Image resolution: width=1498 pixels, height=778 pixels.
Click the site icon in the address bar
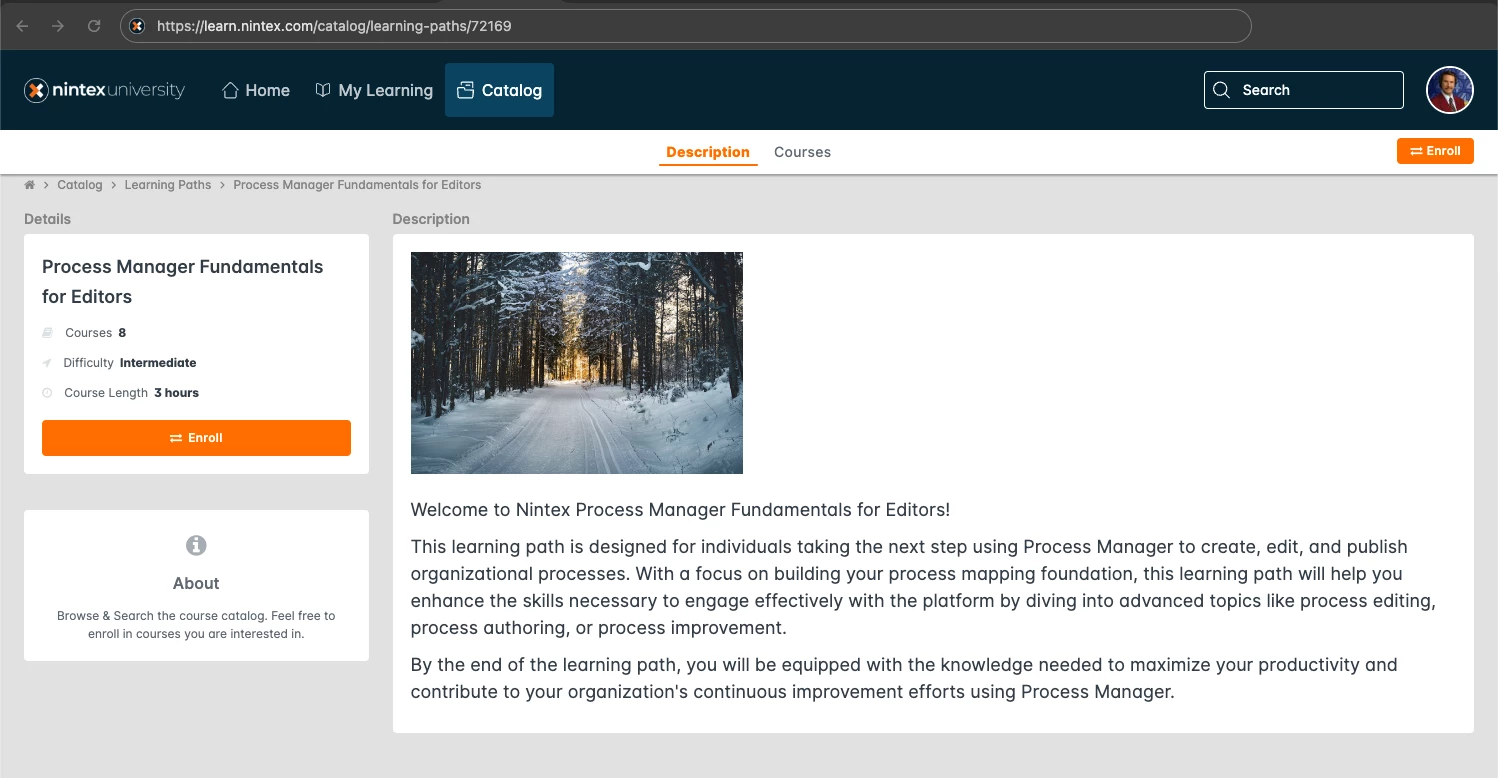click(x=137, y=26)
